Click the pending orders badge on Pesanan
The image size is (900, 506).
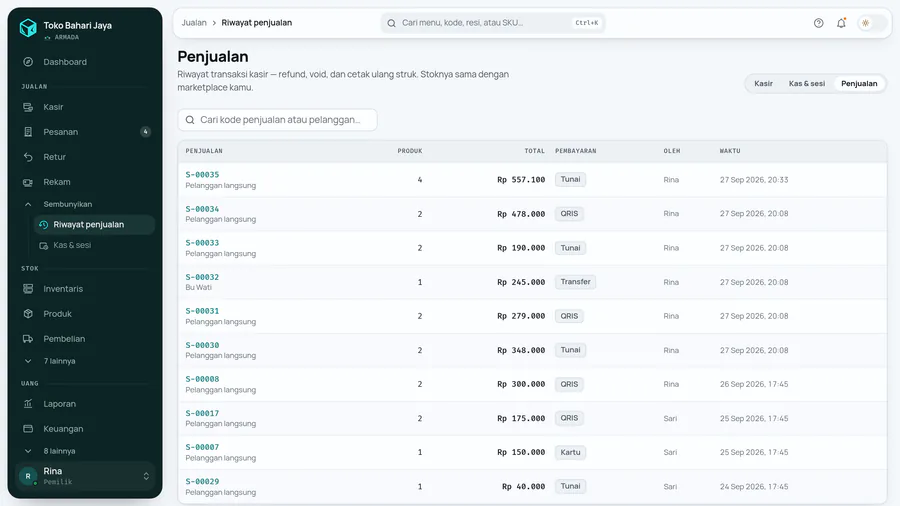point(145,132)
